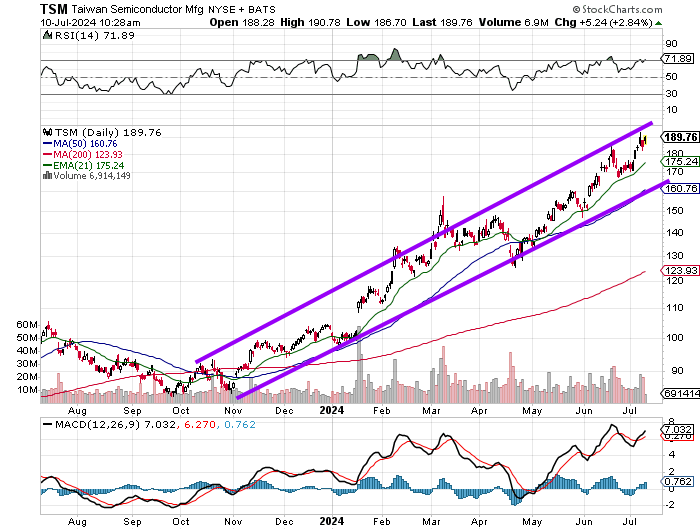Click the MA(200) red legend line
This screenshot has height=530, width=700.
pos(46,153)
